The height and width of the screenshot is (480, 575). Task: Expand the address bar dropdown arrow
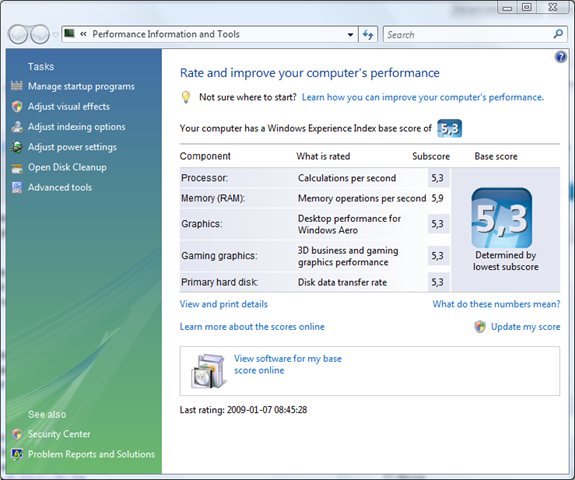pos(350,35)
